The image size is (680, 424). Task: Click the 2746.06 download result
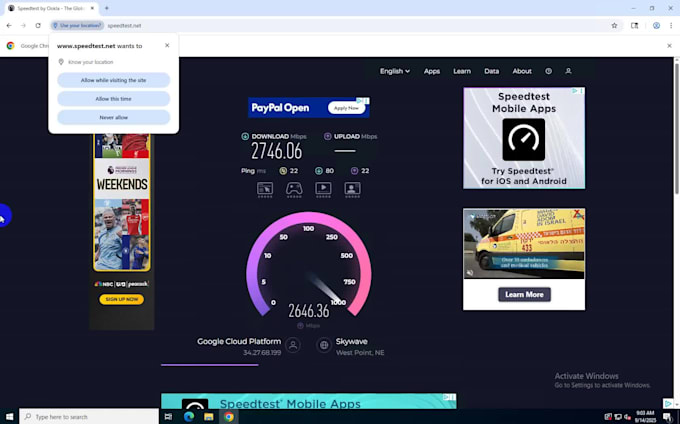(x=276, y=151)
